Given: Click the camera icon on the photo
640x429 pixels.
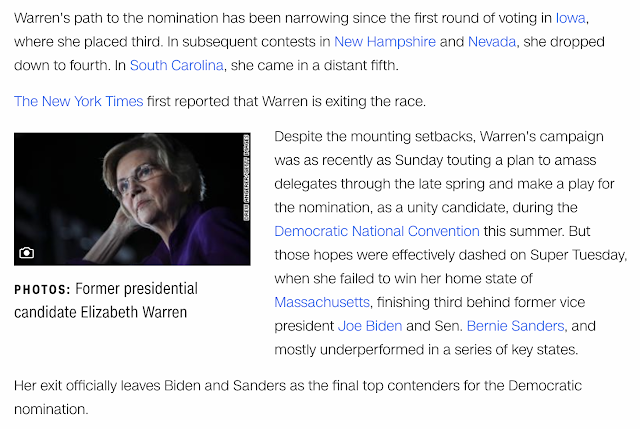Looking at the screenshot, I should 27,253.
